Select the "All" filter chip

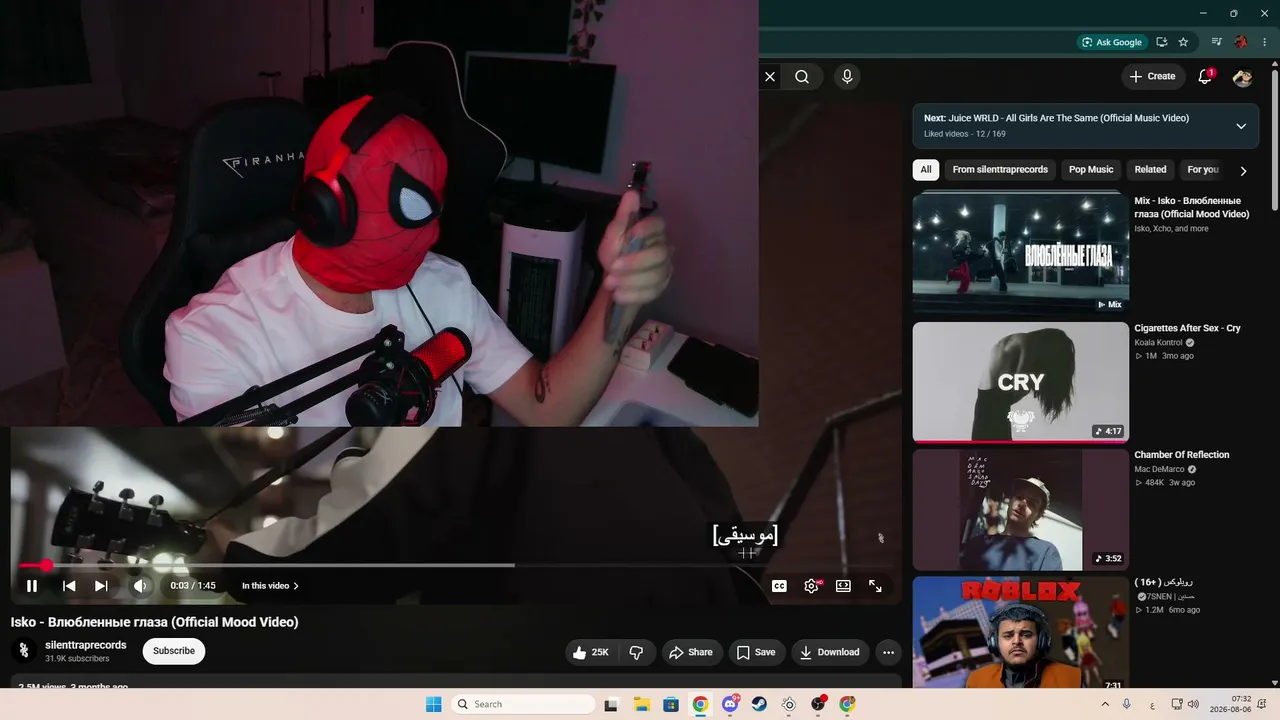coord(926,170)
